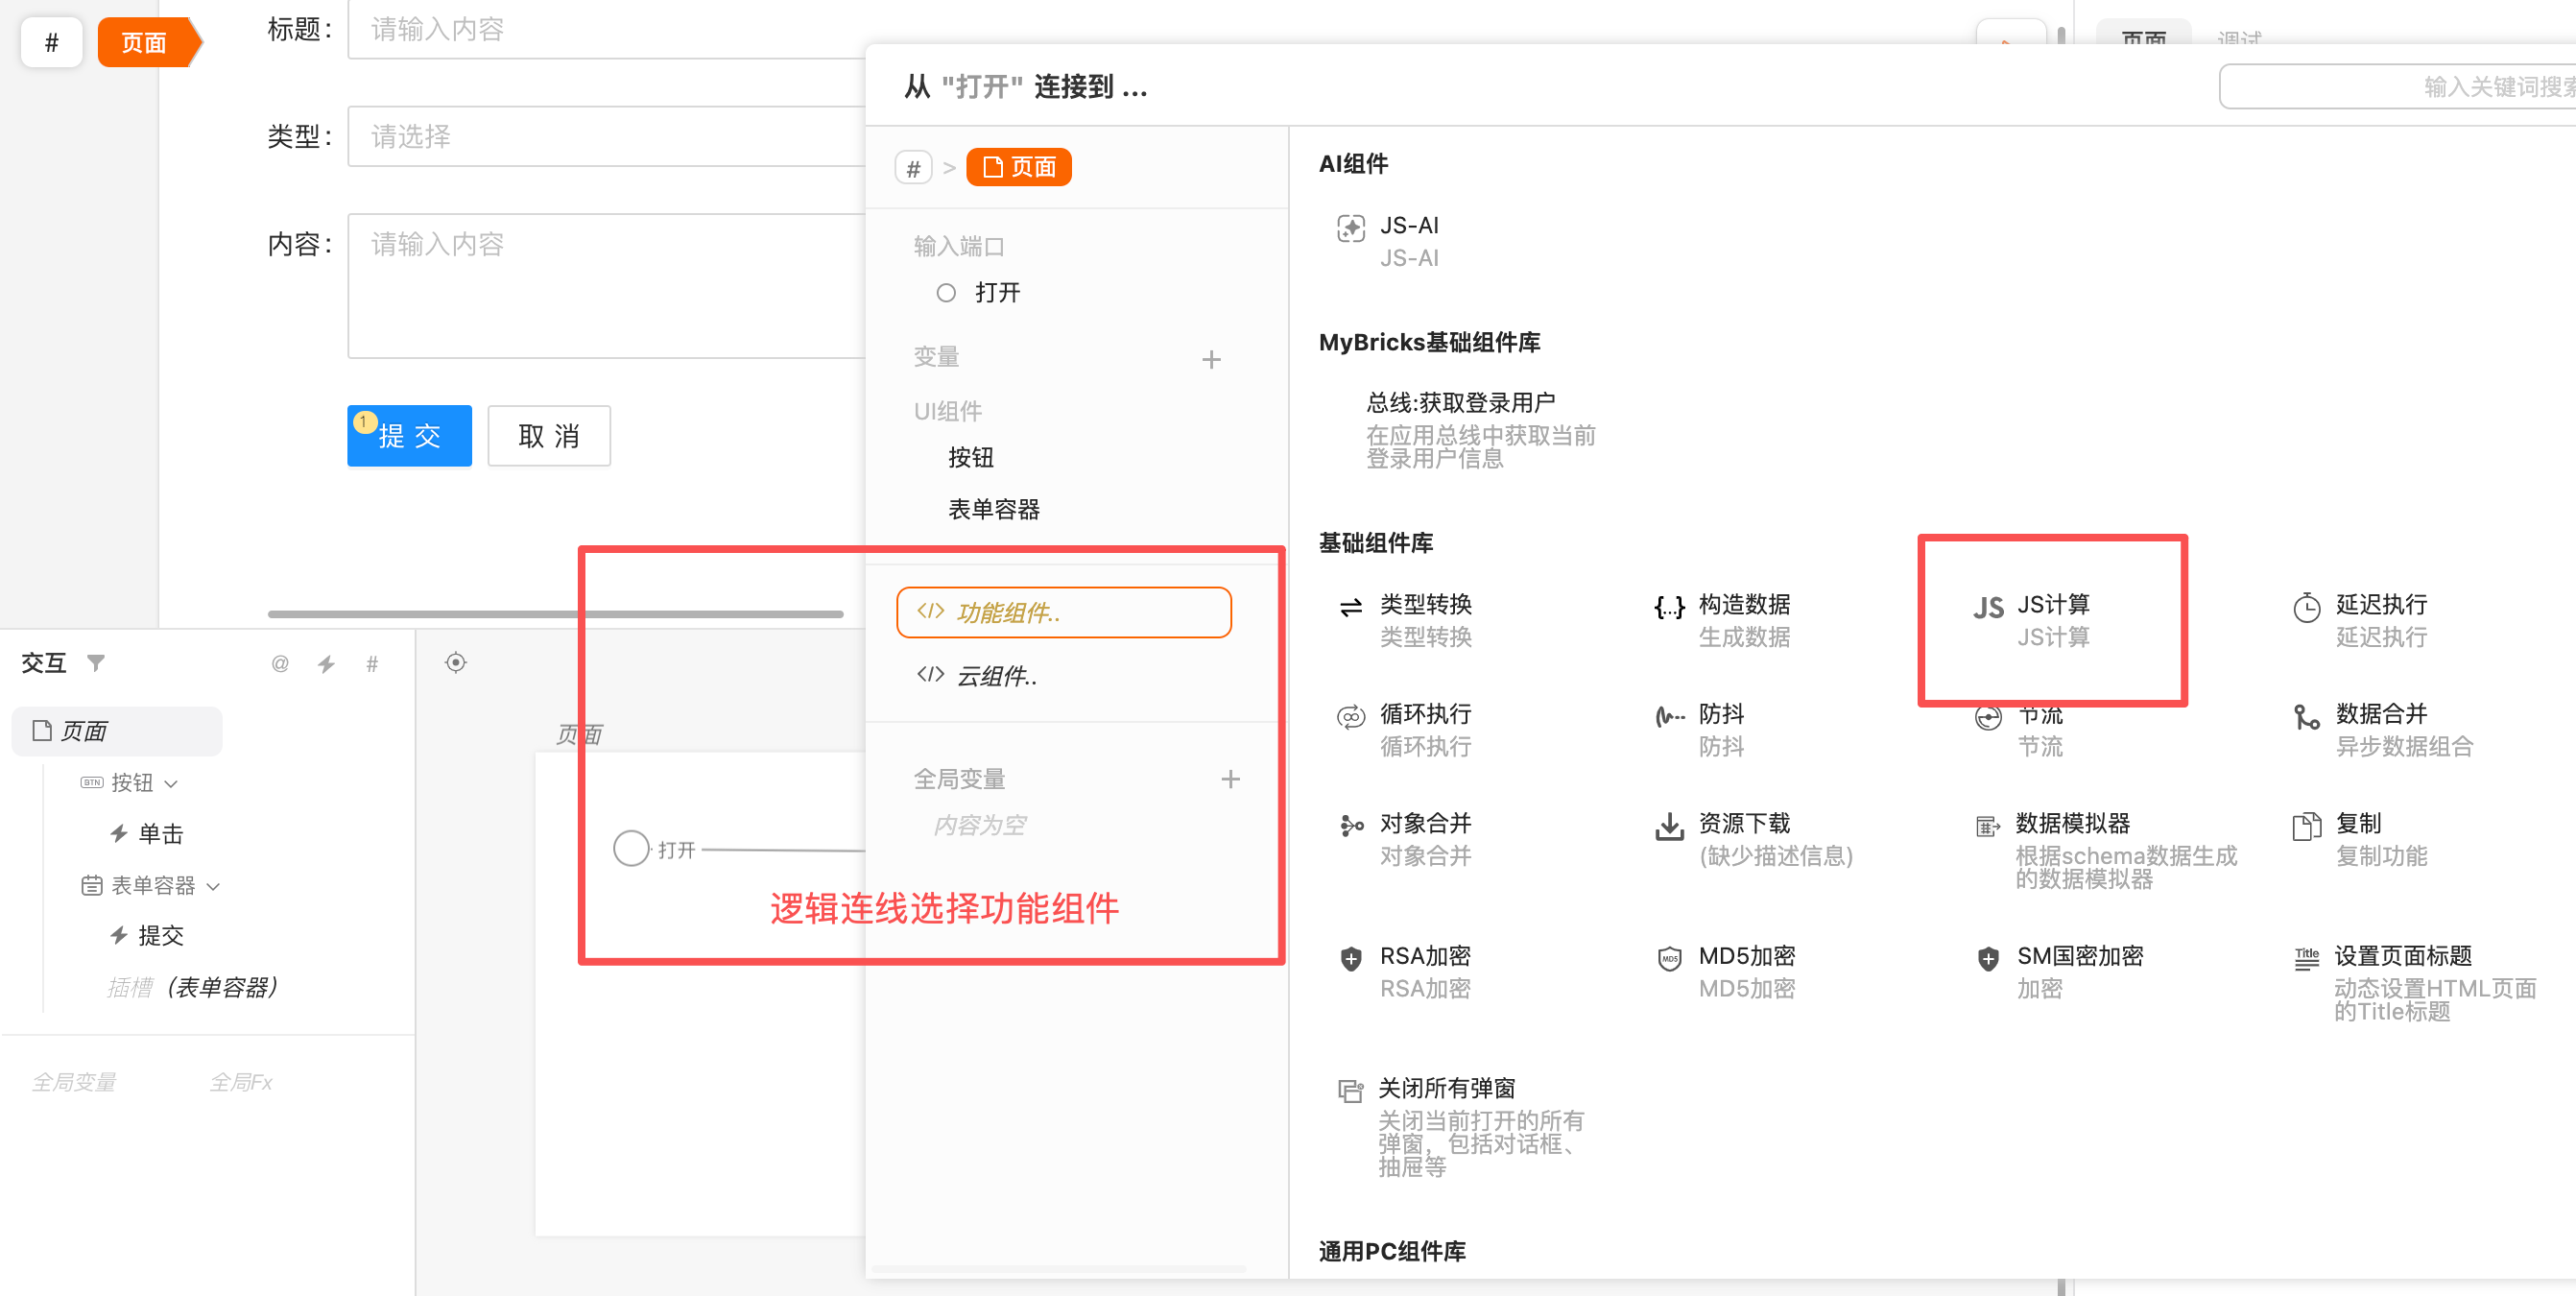Image resolution: width=2576 pixels, height=1296 pixels.
Task: Select the 打开 input port radio
Action: [x=945, y=293]
